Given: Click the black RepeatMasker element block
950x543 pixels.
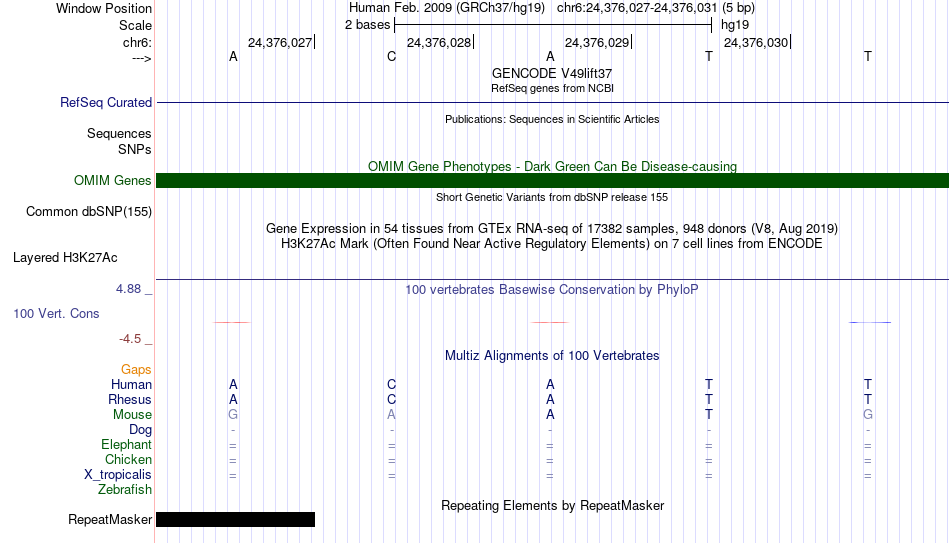Looking at the screenshot, I should click(236, 519).
